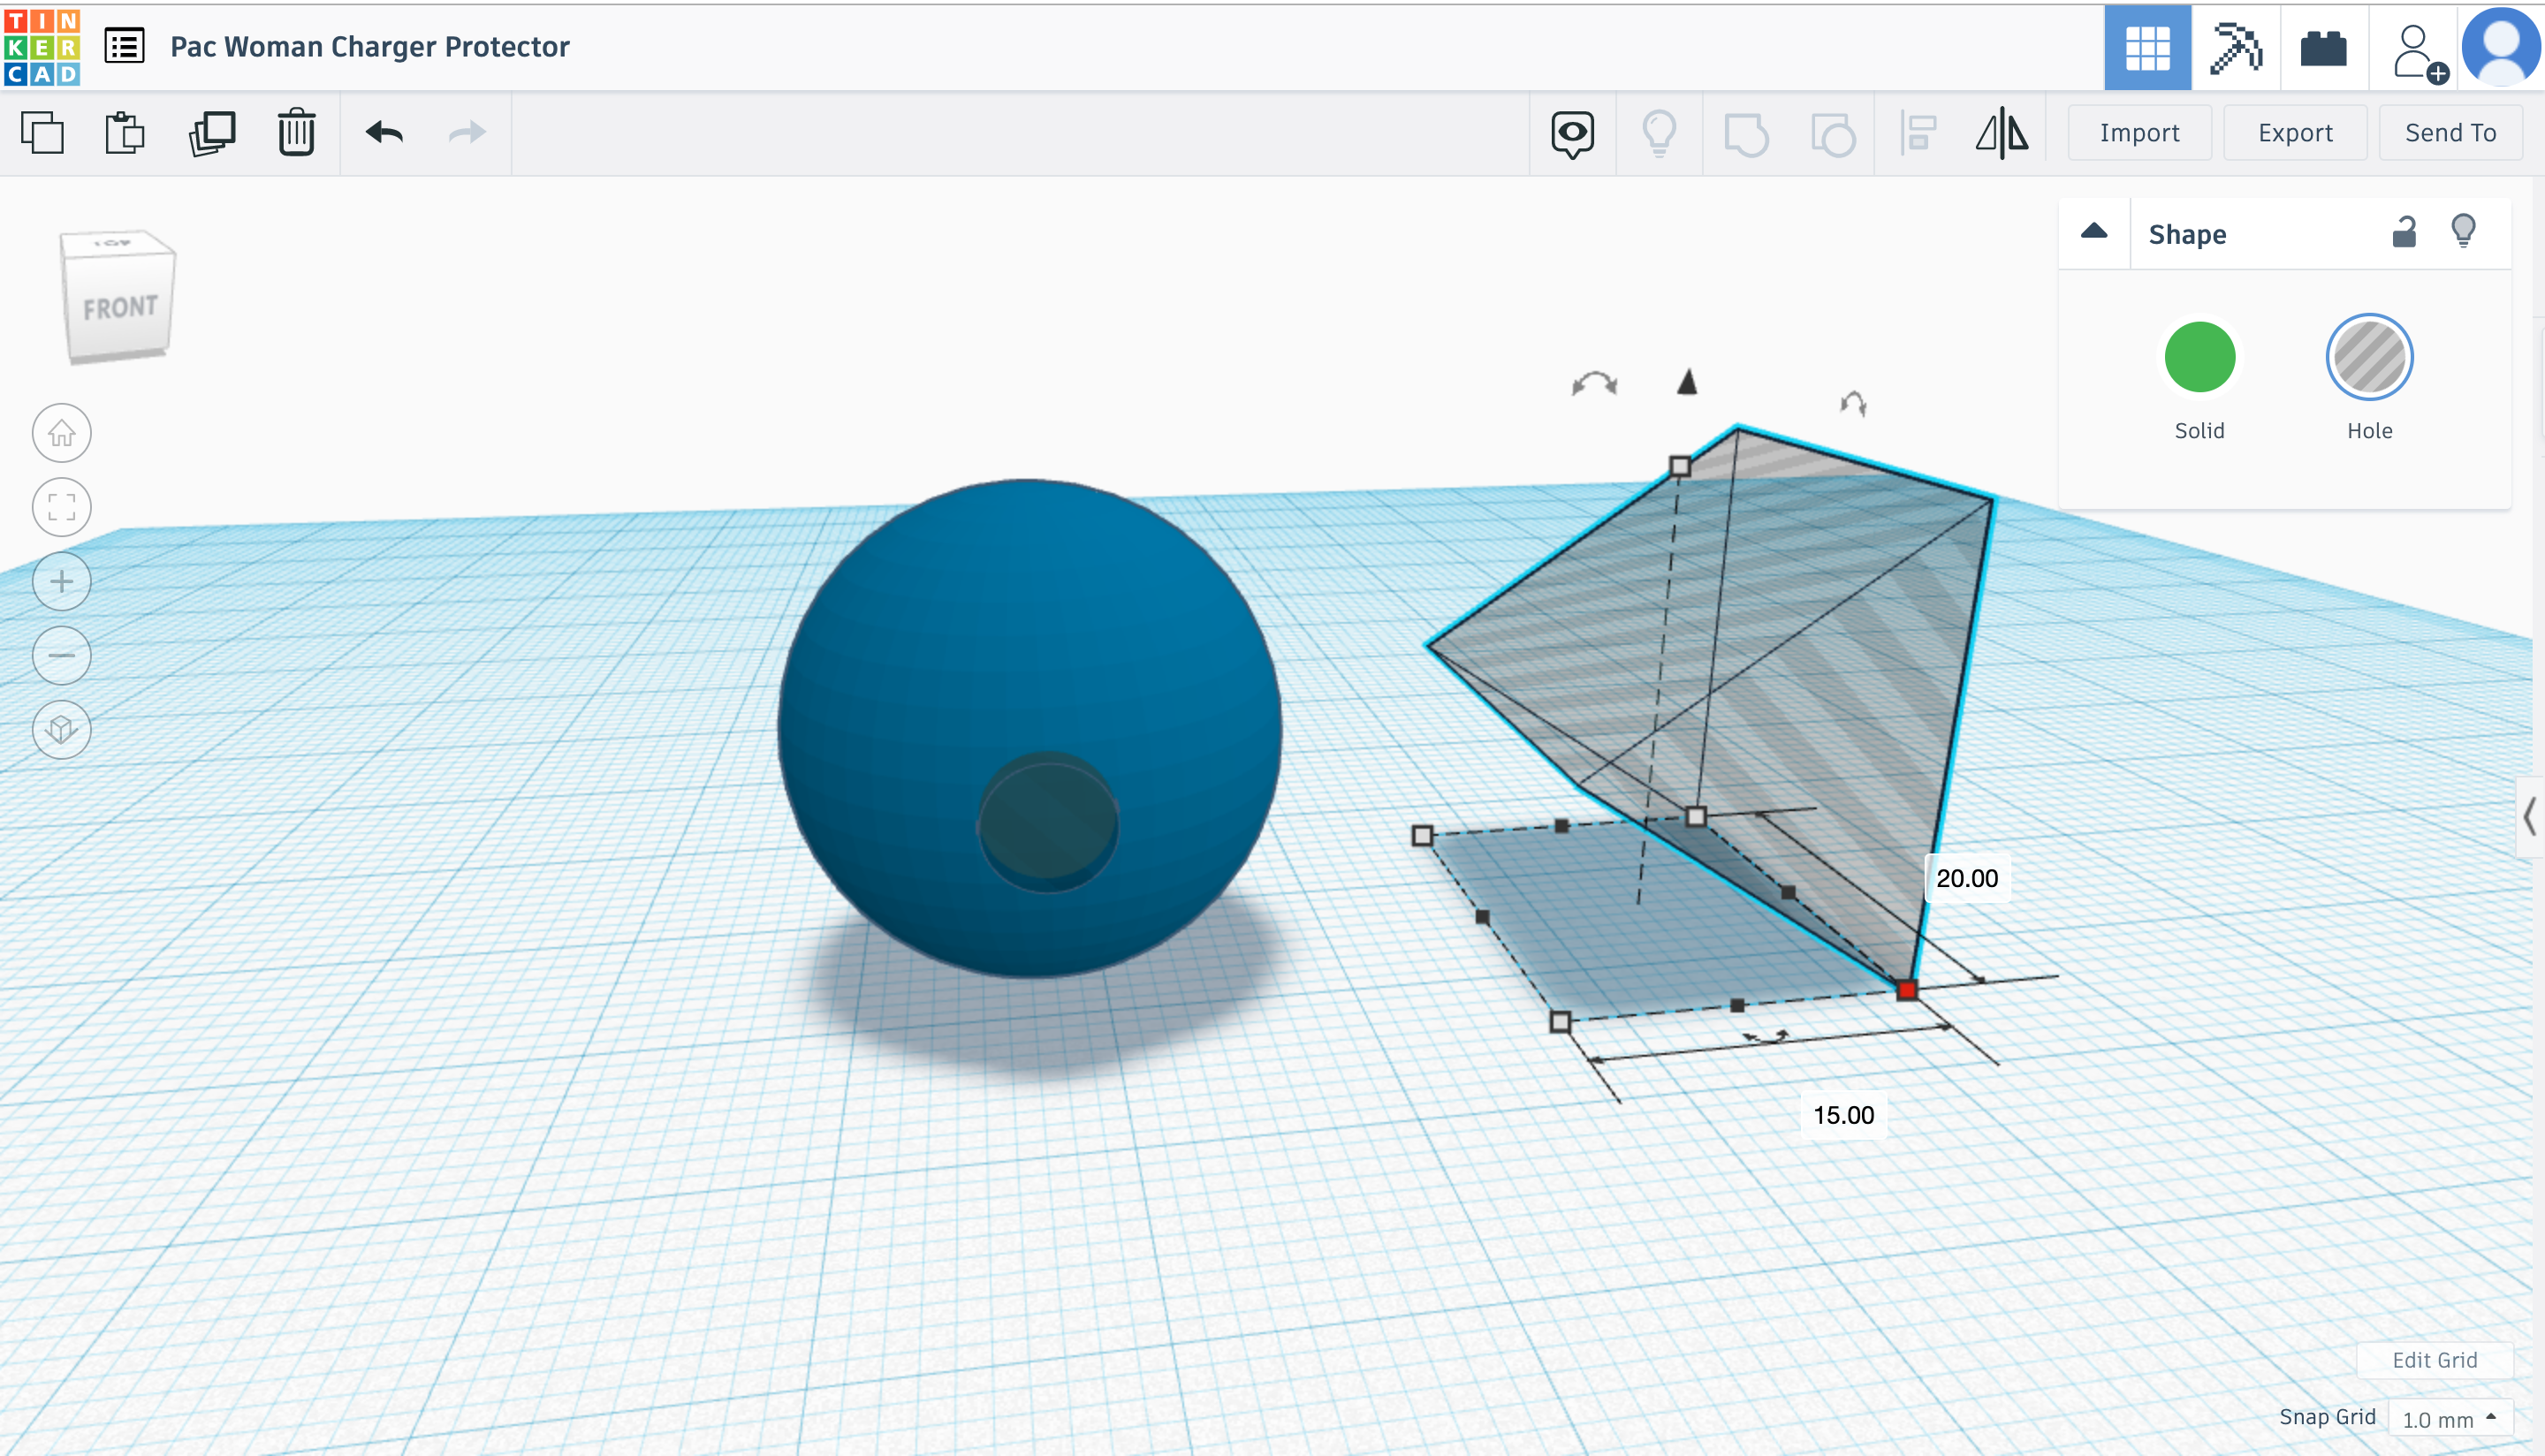Select the green Solid swatch
Image resolution: width=2545 pixels, height=1456 pixels.
pos(2199,357)
